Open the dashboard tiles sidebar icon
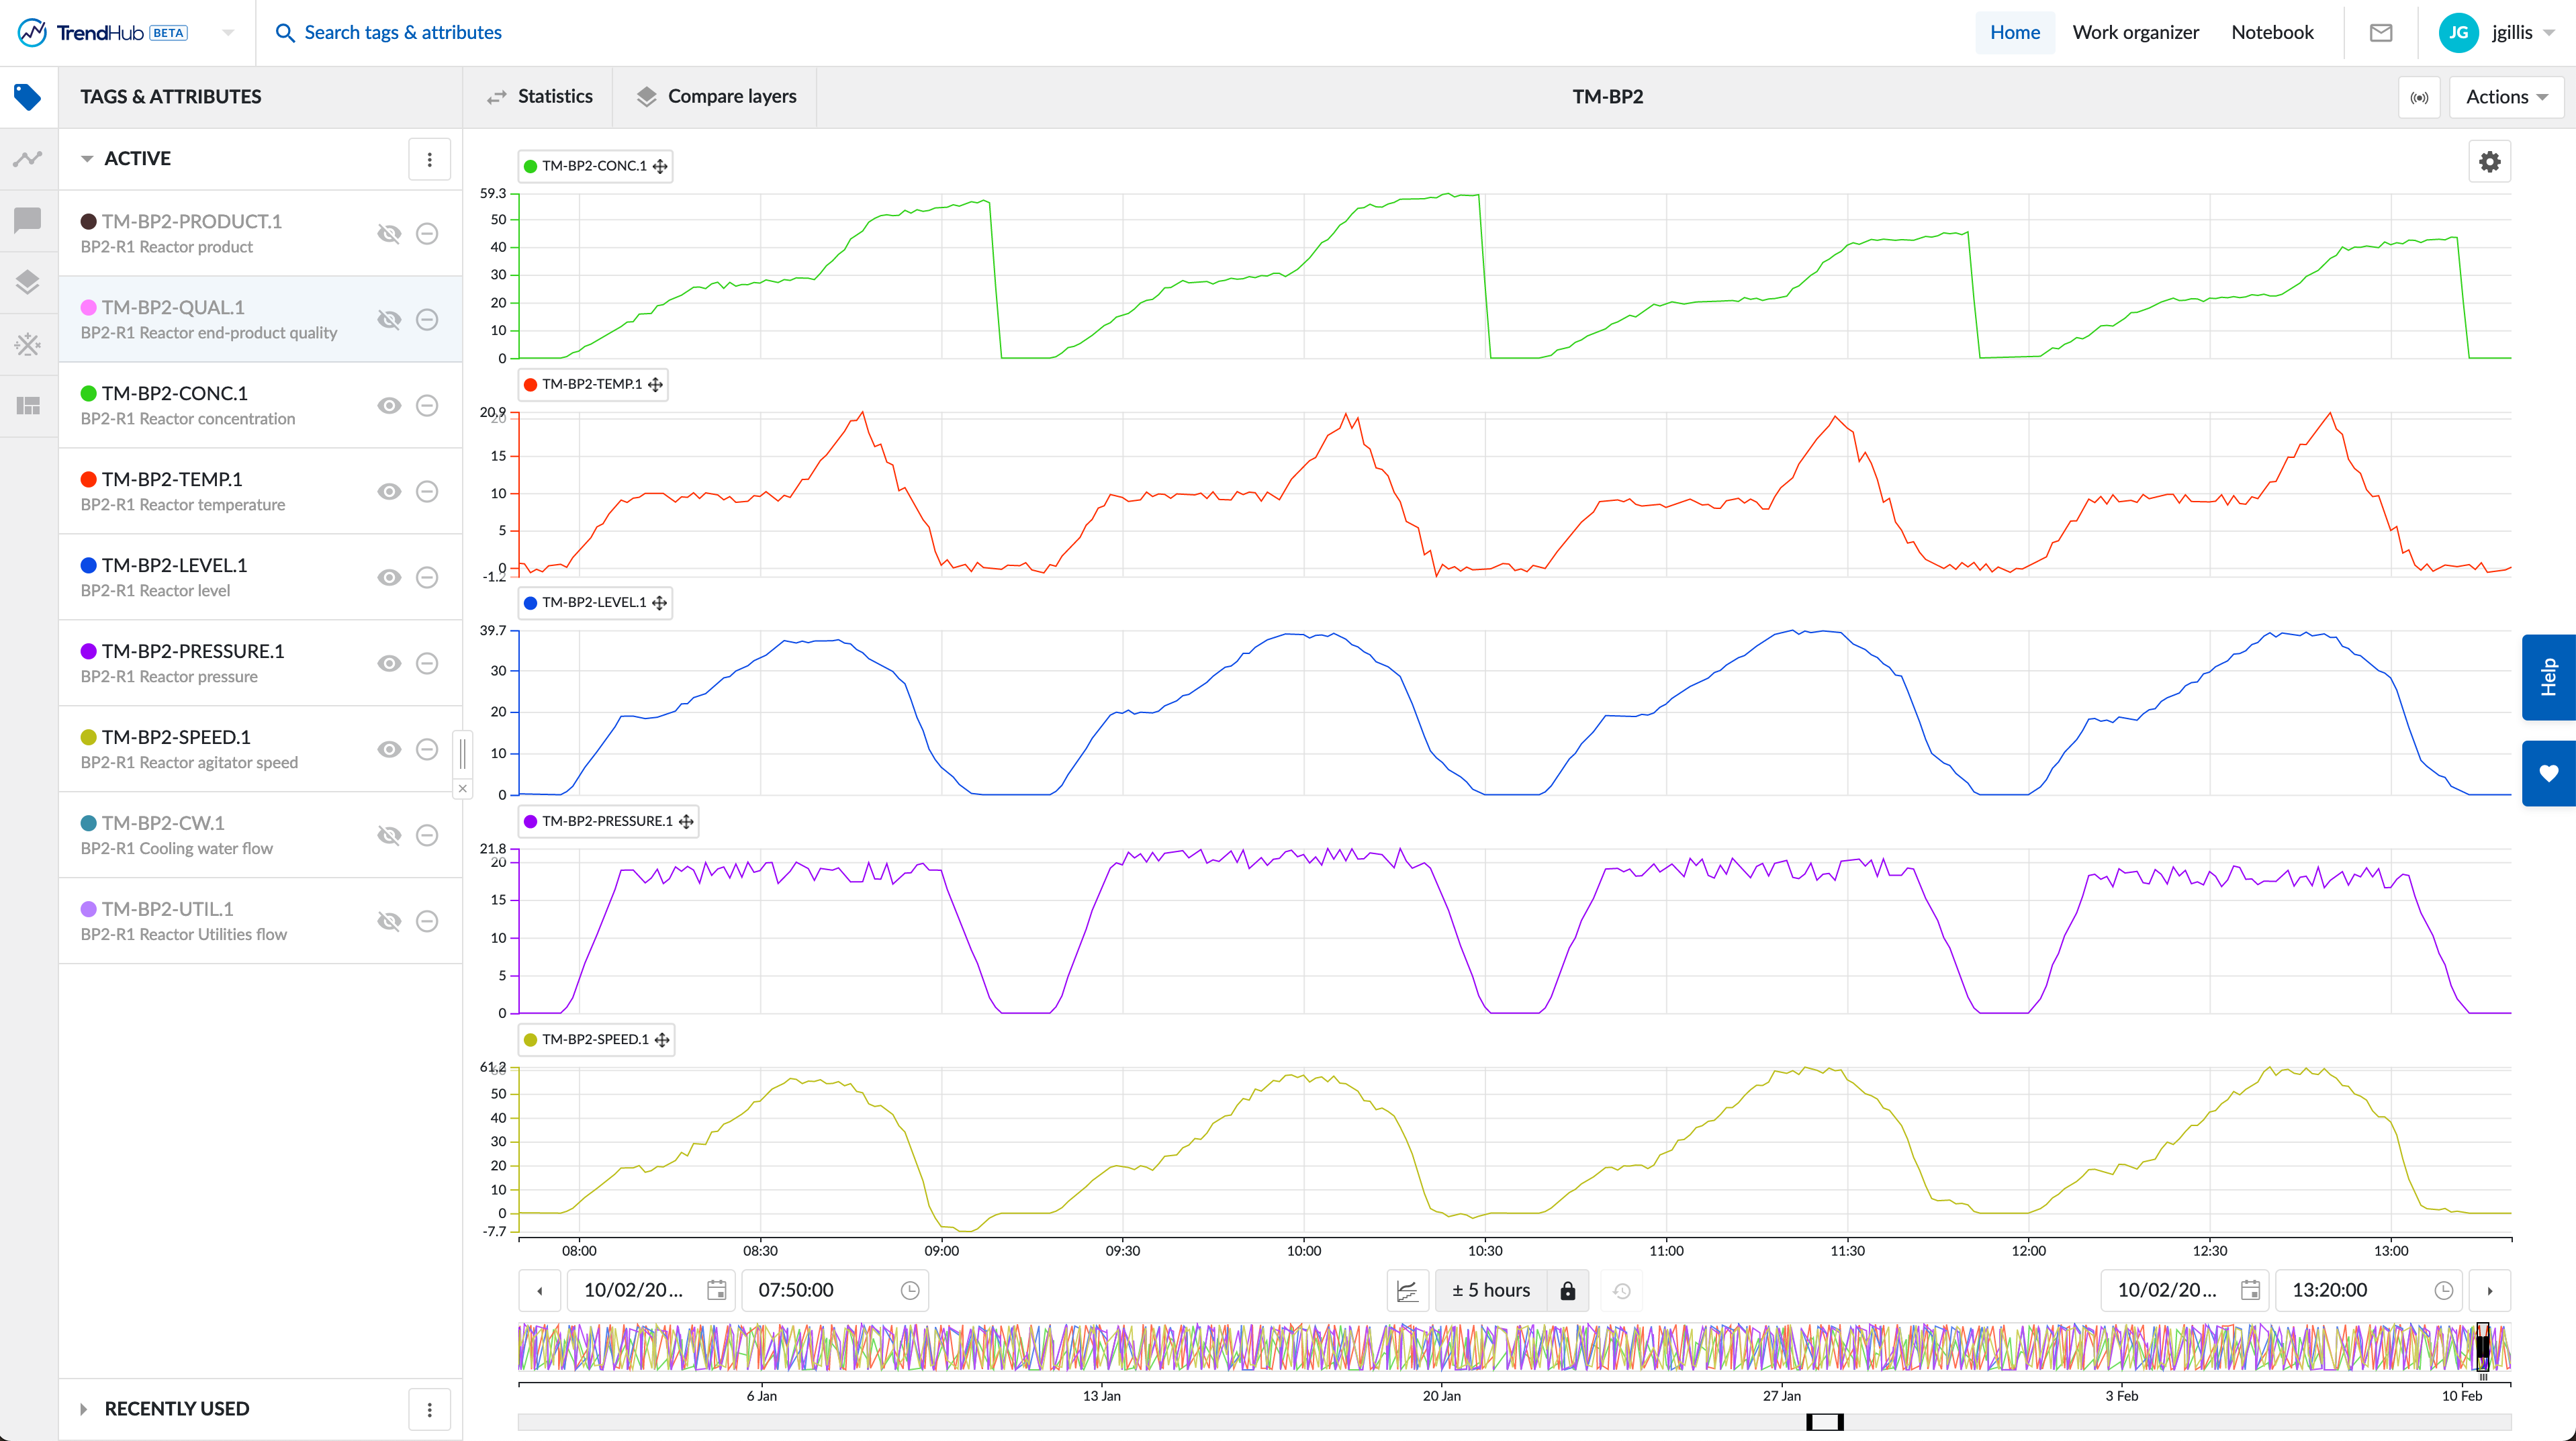The image size is (2576, 1441). 28,406
